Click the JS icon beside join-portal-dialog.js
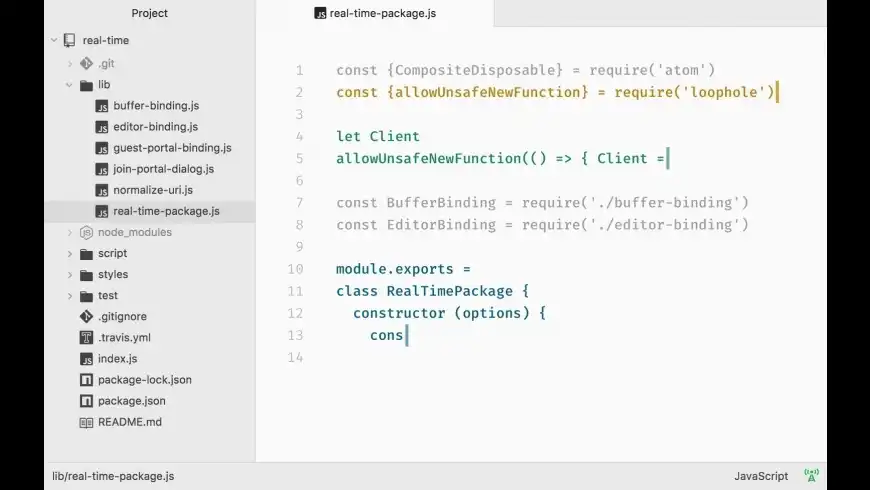Screen dimensions: 870x490 (x=102, y=169)
